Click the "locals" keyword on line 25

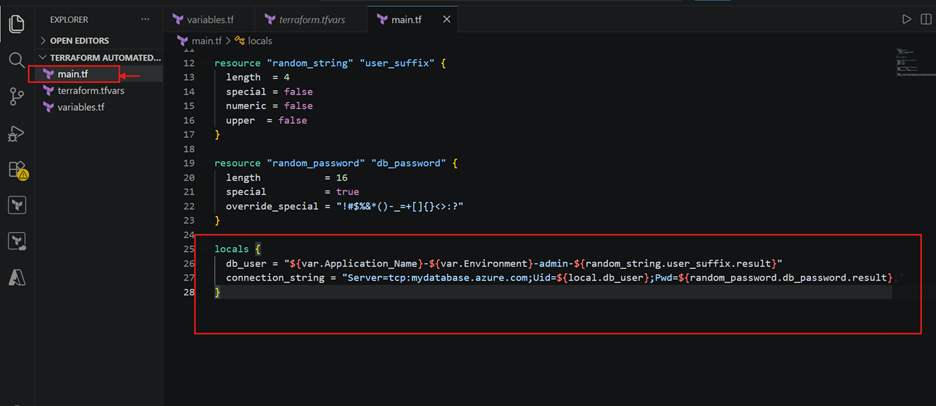[x=232, y=248]
